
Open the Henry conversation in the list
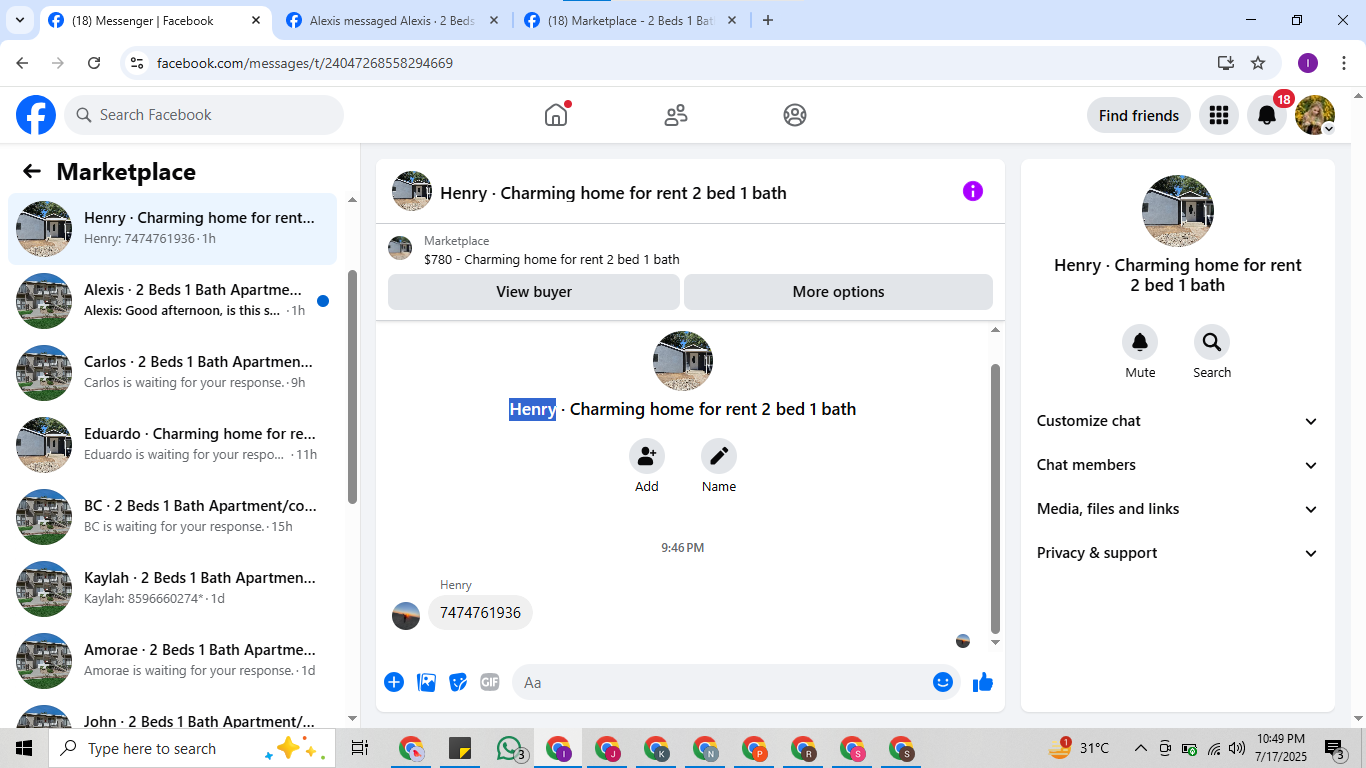(172, 229)
